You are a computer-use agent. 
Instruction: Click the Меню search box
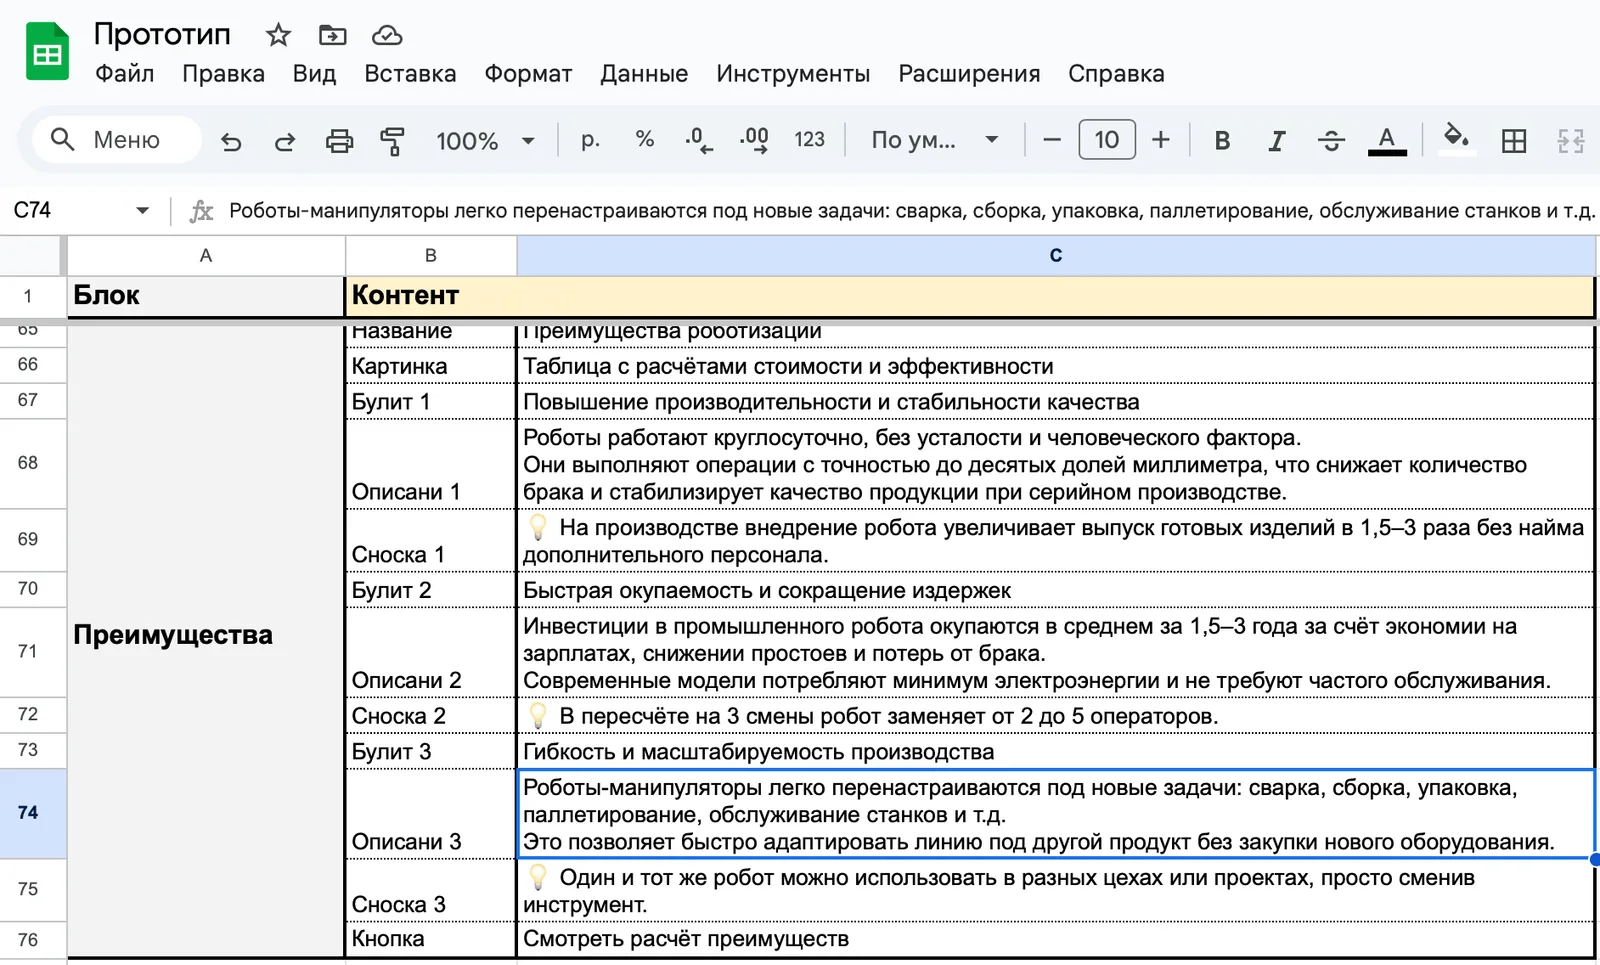[117, 140]
